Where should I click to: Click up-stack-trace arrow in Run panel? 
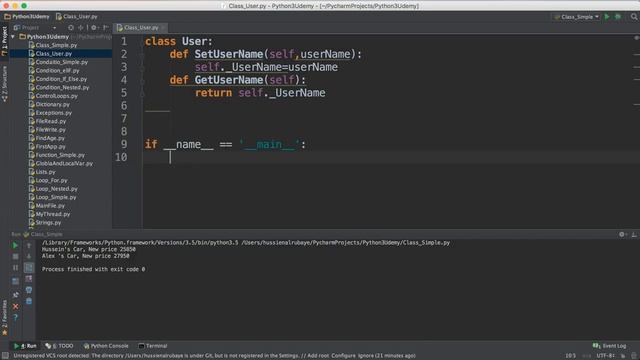click(29, 245)
